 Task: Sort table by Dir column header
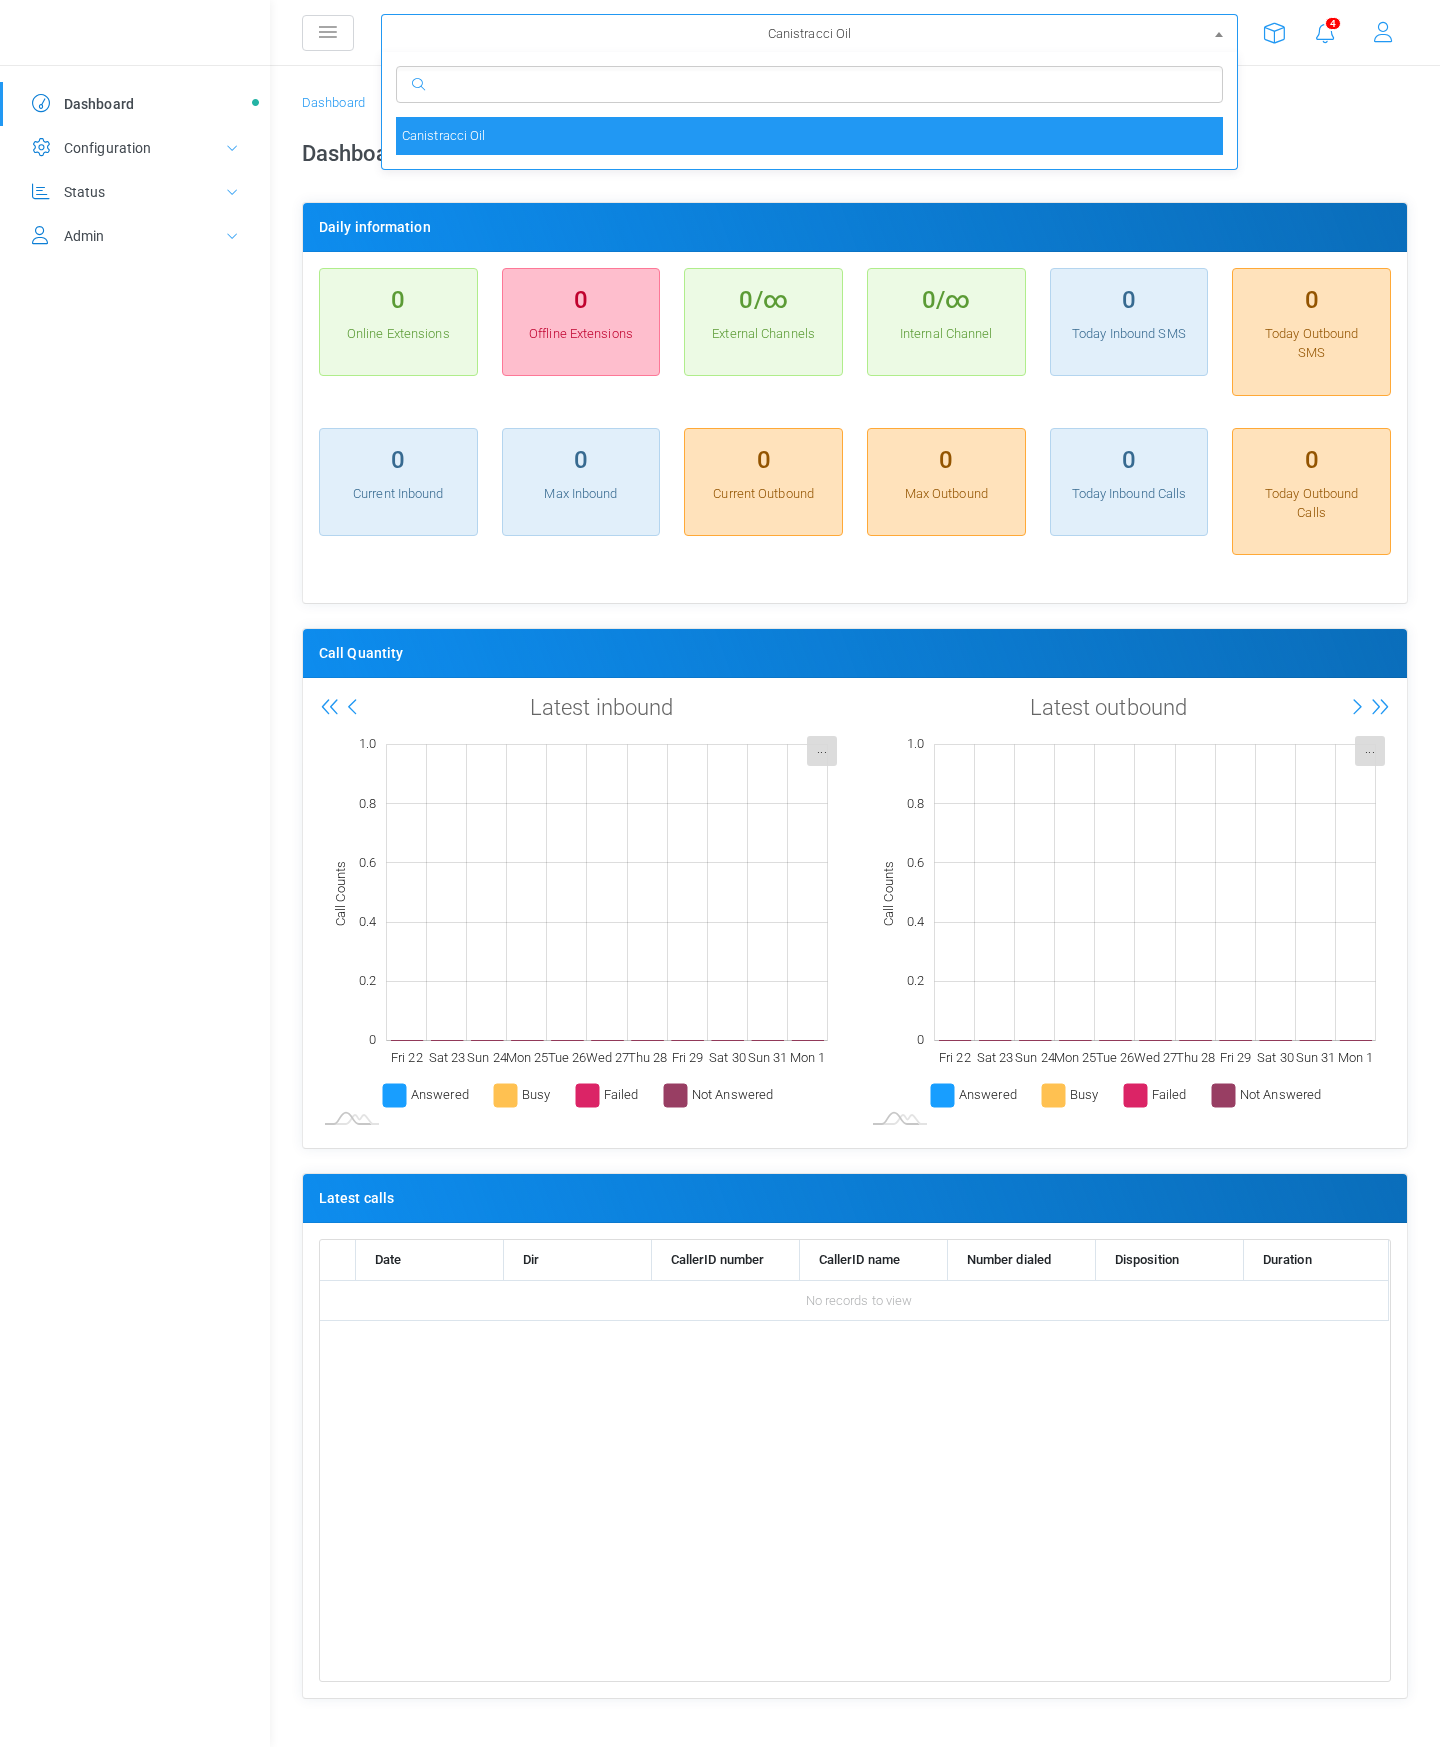[x=577, y=1260]
